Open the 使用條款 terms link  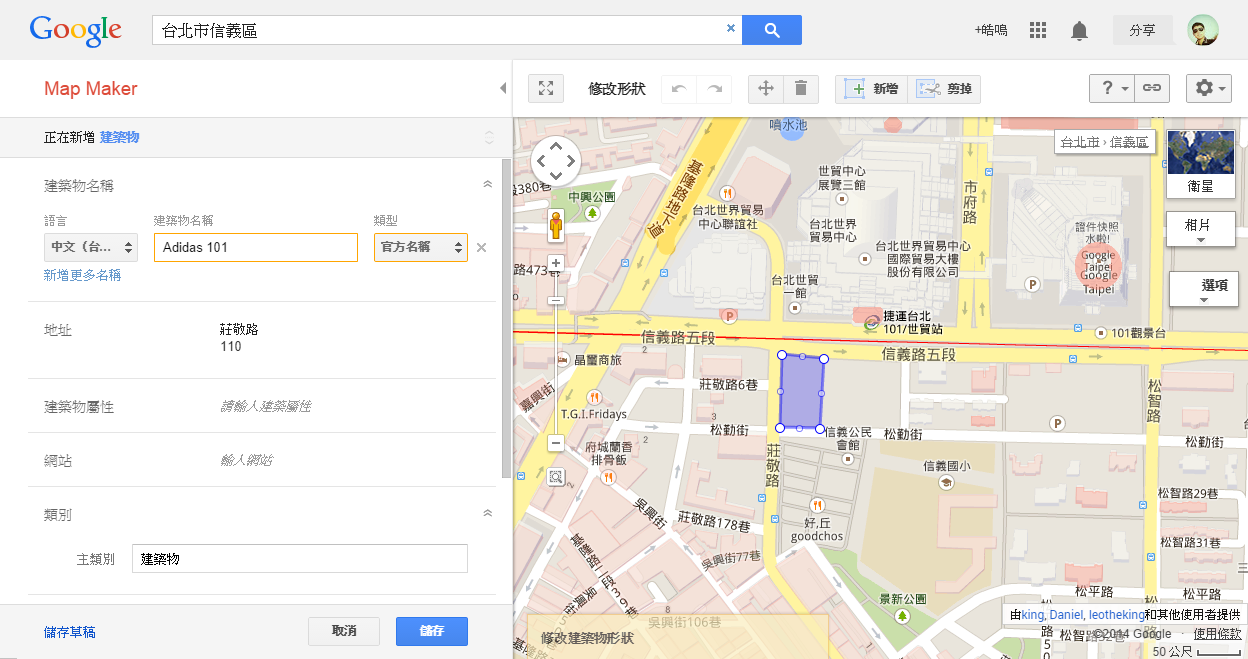tap(1217, 634)
